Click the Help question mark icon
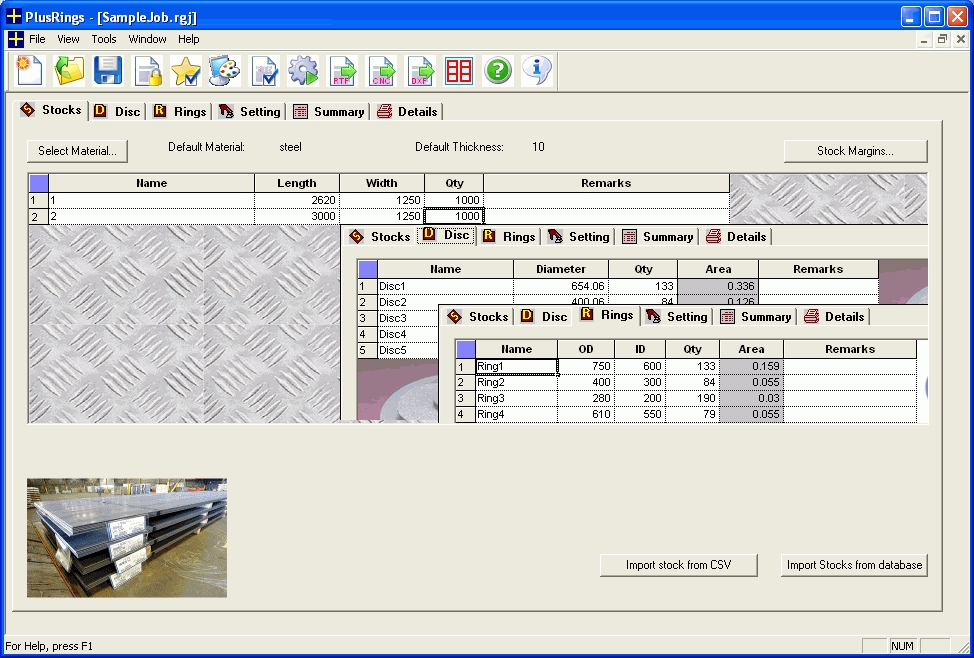Image resolution: width=974 pixels, height=658 pixels. (x=498, y=71)
